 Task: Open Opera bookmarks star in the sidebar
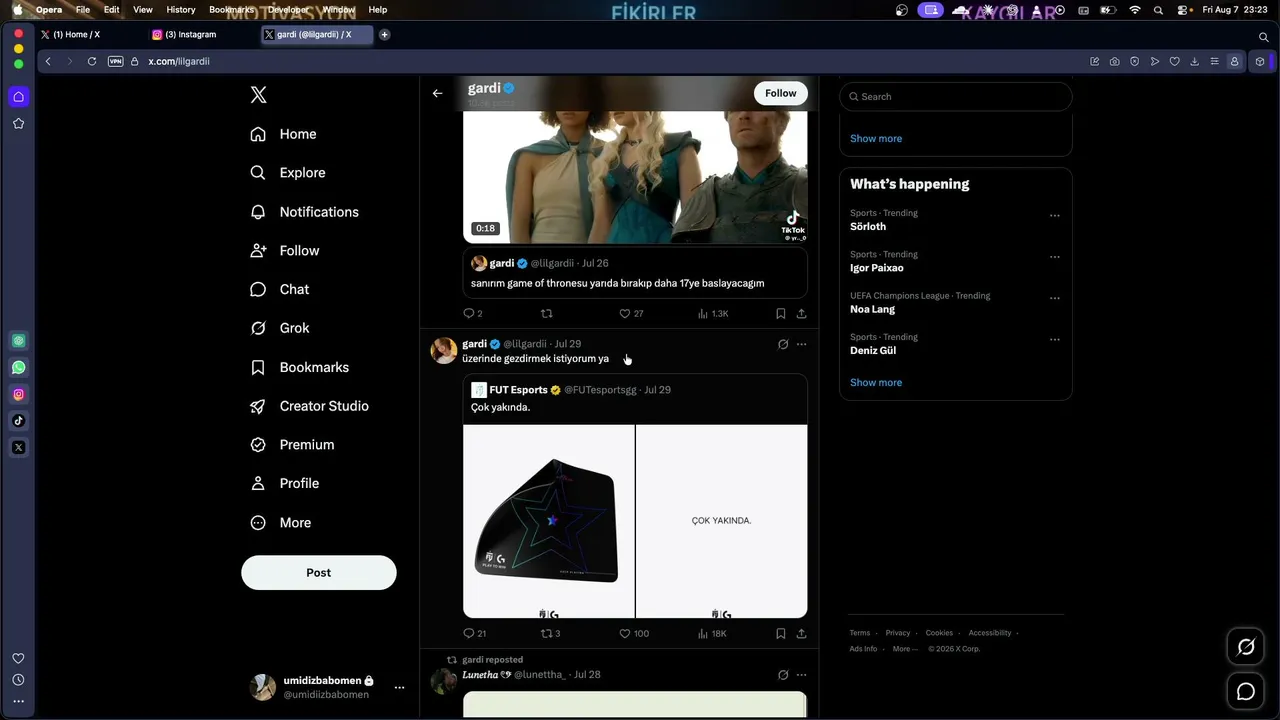tap(18, 123)
